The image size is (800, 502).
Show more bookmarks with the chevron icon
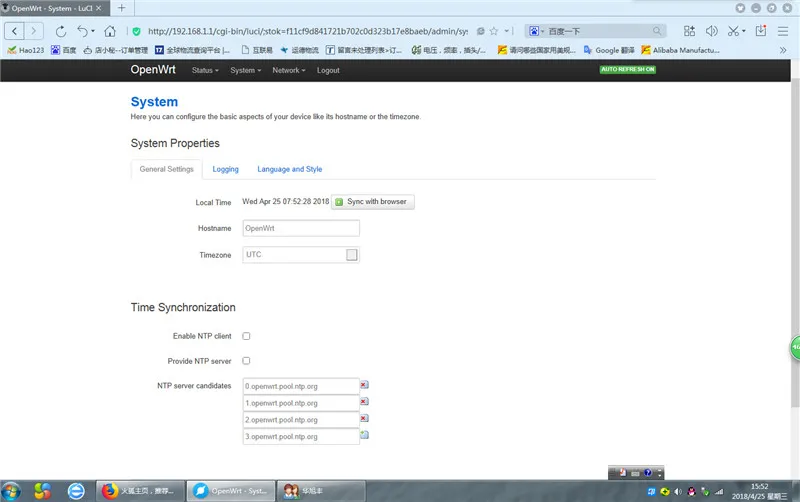pyautogui.click(x=783, y=50)
